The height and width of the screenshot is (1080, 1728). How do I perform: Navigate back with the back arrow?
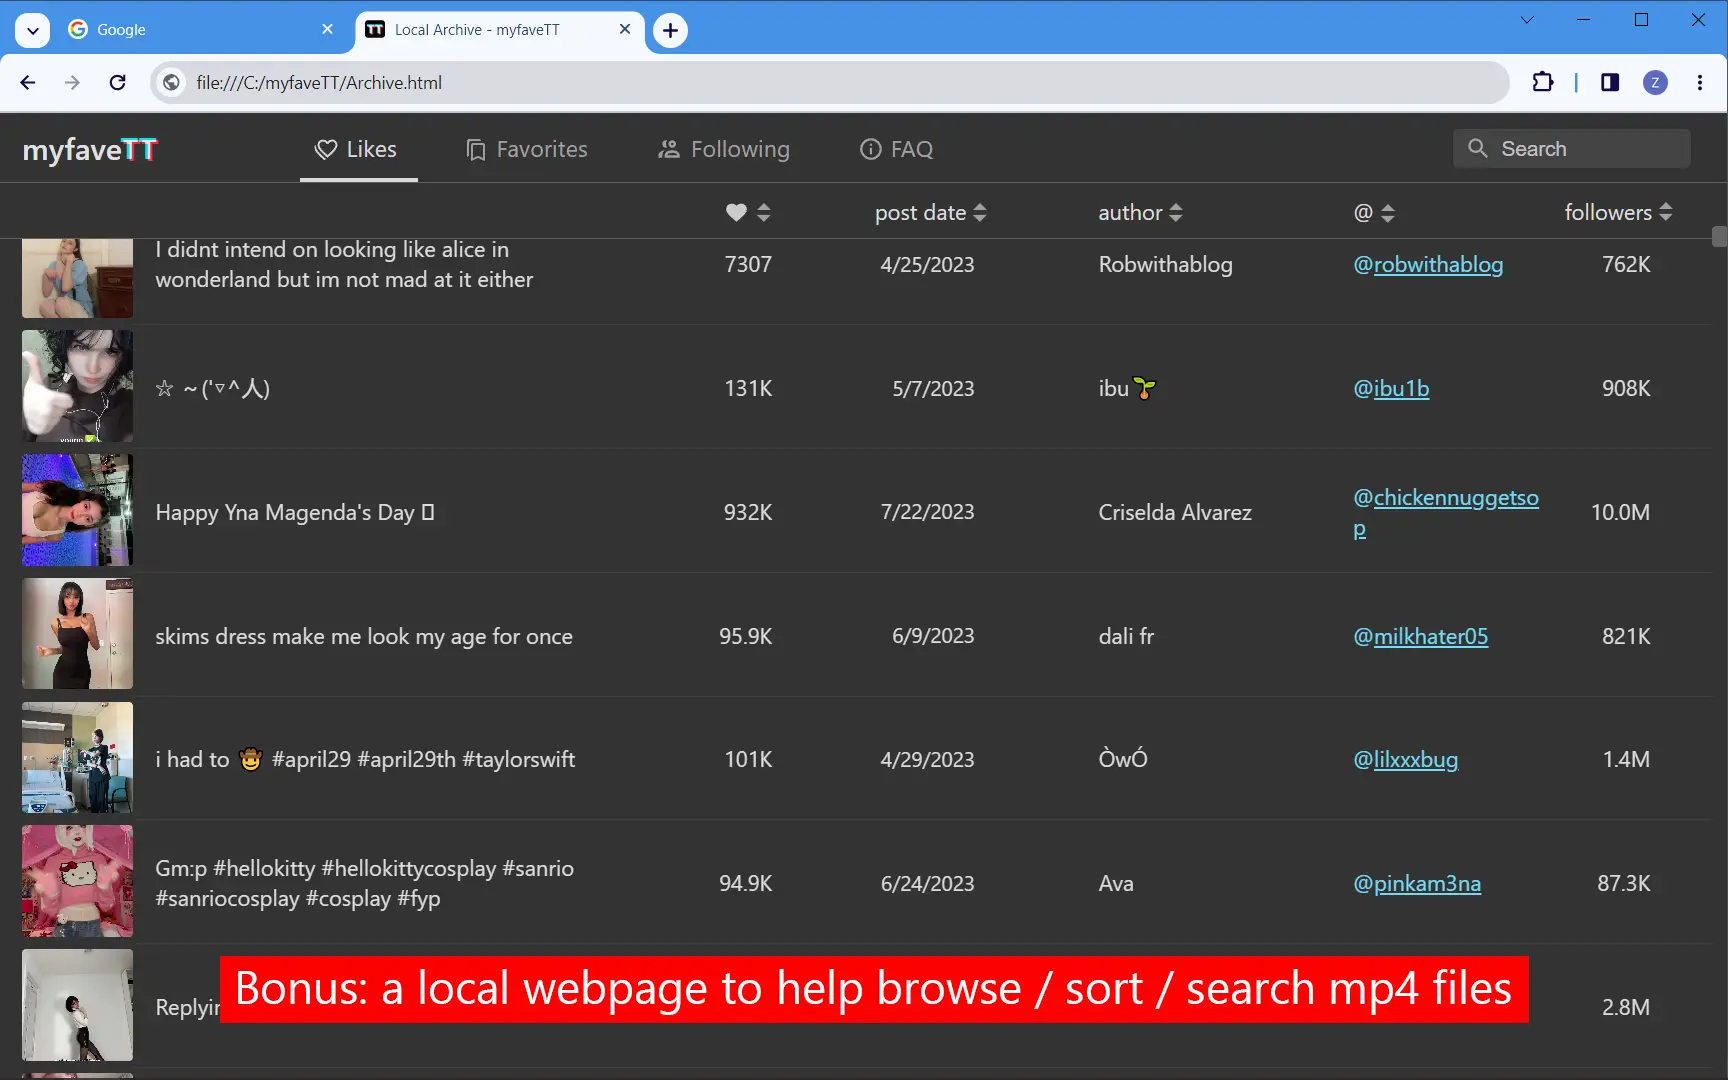(27, 82)
